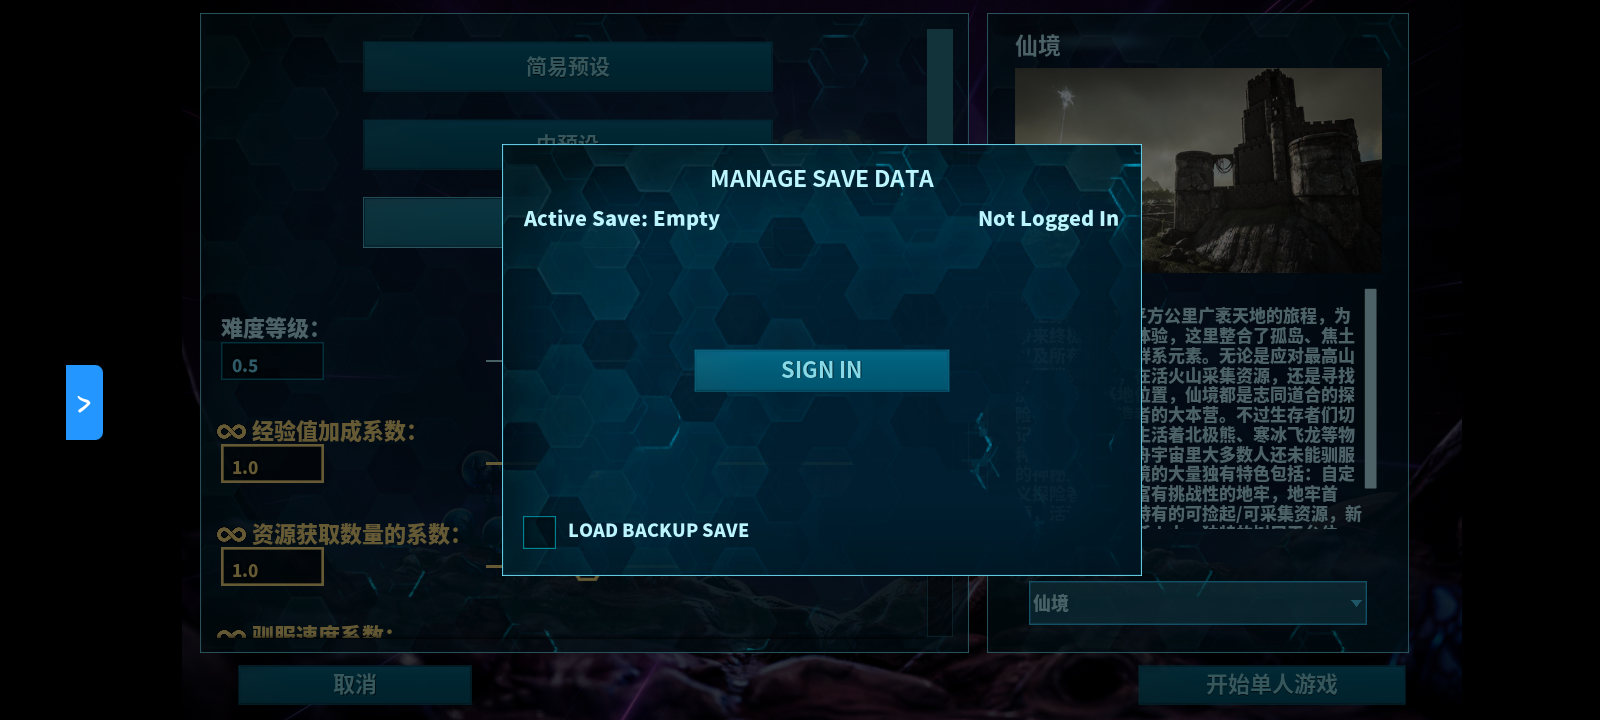Click infinity icon beside 资源获取数量的系数

(x=231, y=535)
